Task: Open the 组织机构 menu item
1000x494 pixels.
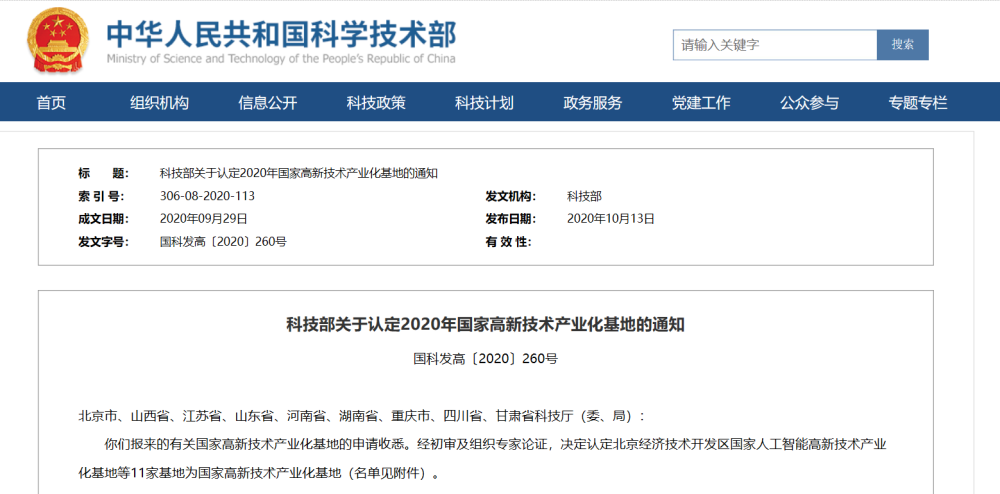Action: (x=159, y=102)
